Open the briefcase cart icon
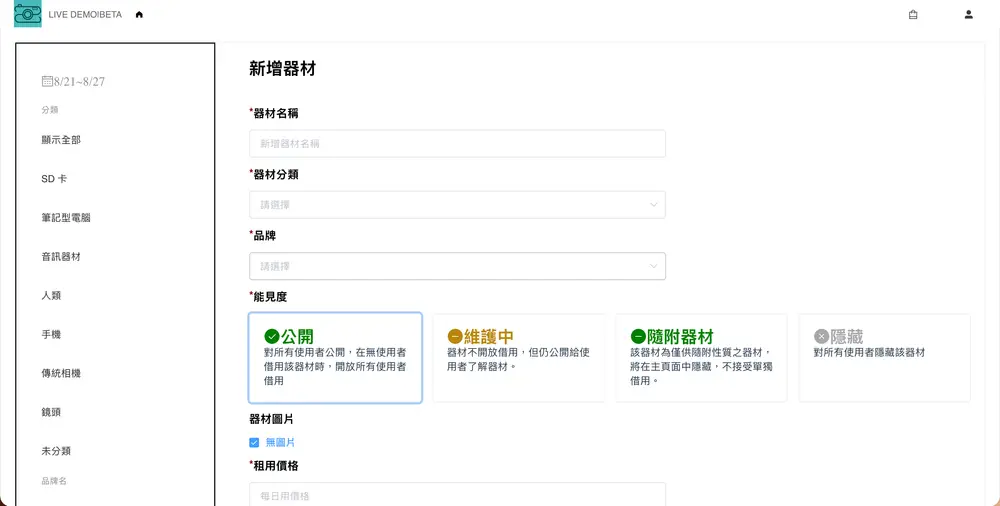 tap(913, 15)
